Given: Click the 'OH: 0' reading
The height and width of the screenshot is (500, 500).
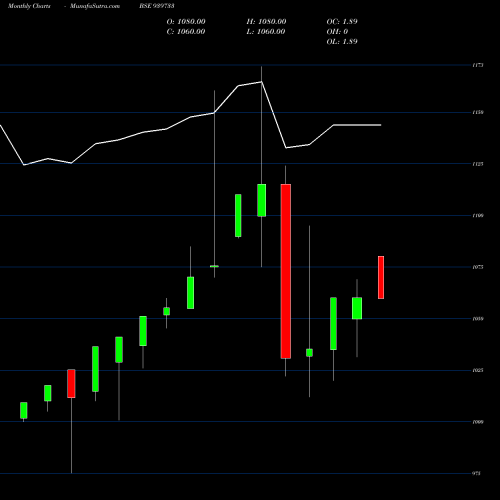Looking at the screenshot, I should pyautogui.click(x=337, y=32).
